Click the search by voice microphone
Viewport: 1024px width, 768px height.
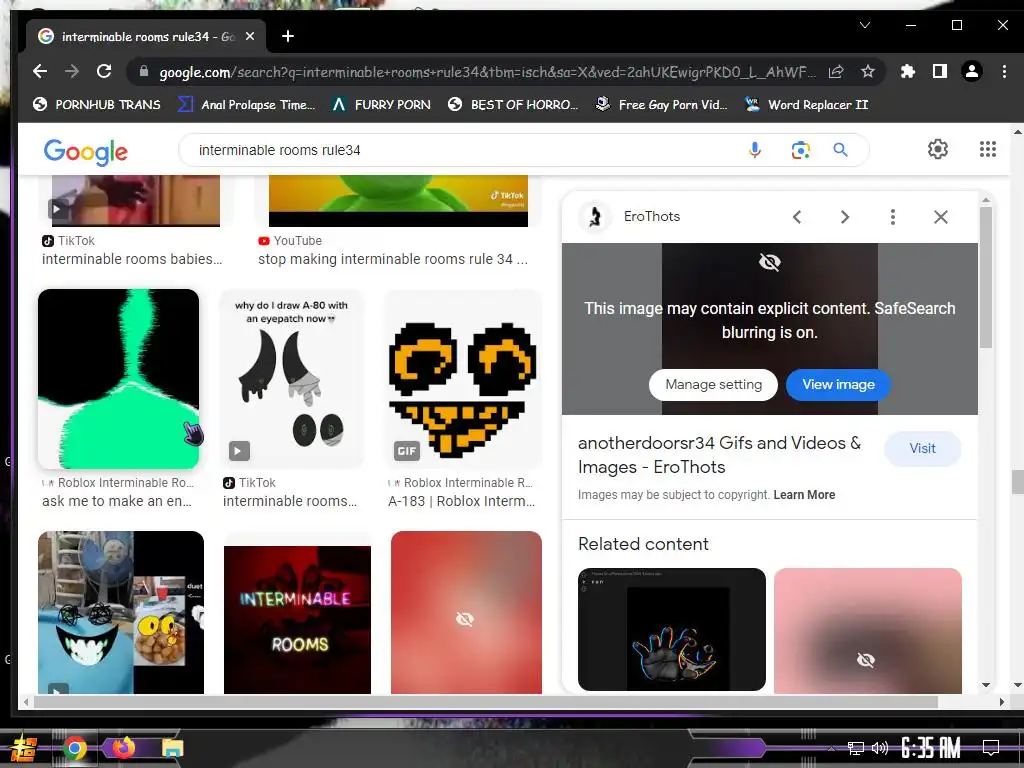pos(754,150)
